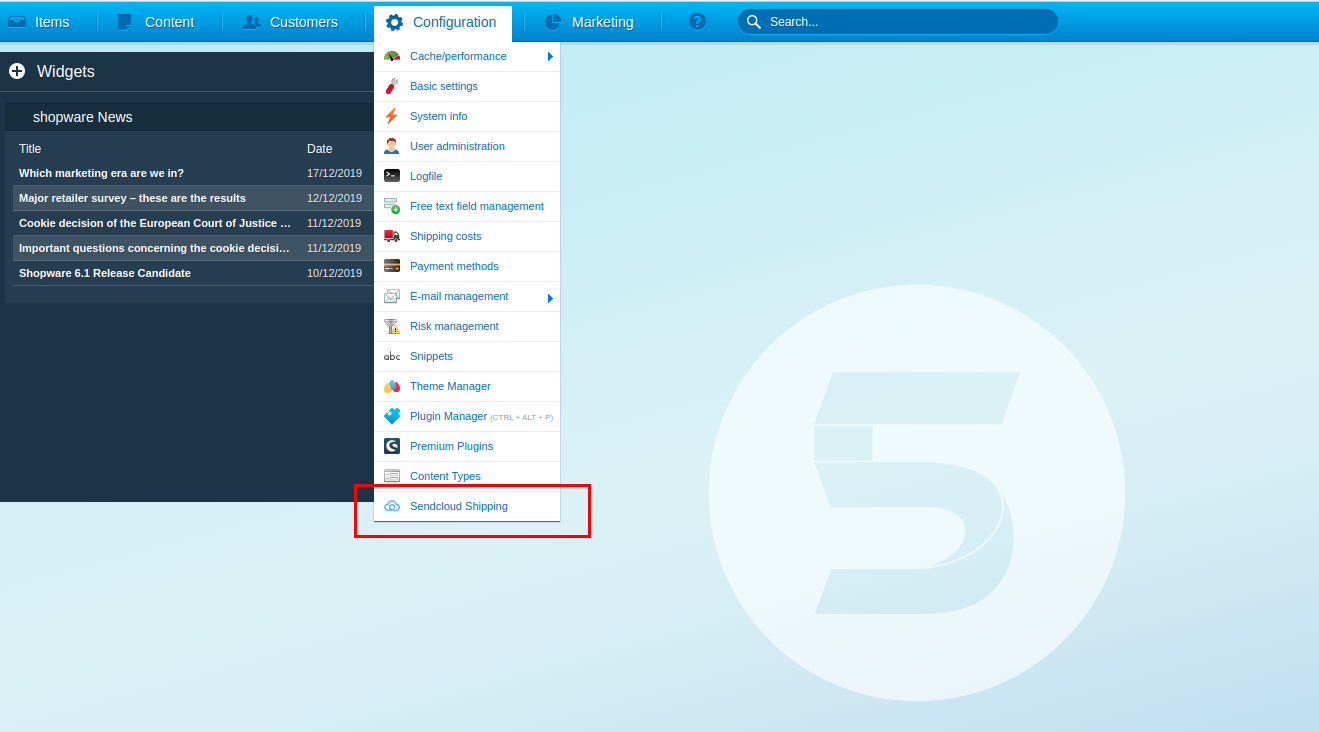Viewport: 1319px width, 732px height.
Task: Open Content Types entry
Action: click(467, 477)
